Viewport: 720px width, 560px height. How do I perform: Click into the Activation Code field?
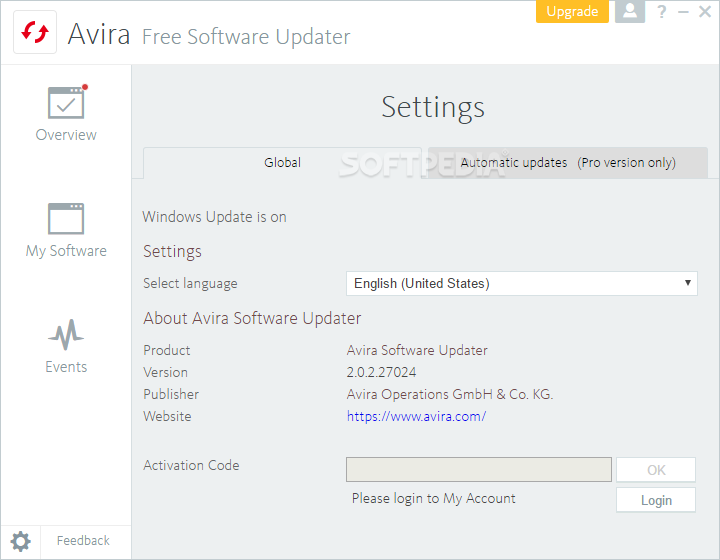coord(478,469)
